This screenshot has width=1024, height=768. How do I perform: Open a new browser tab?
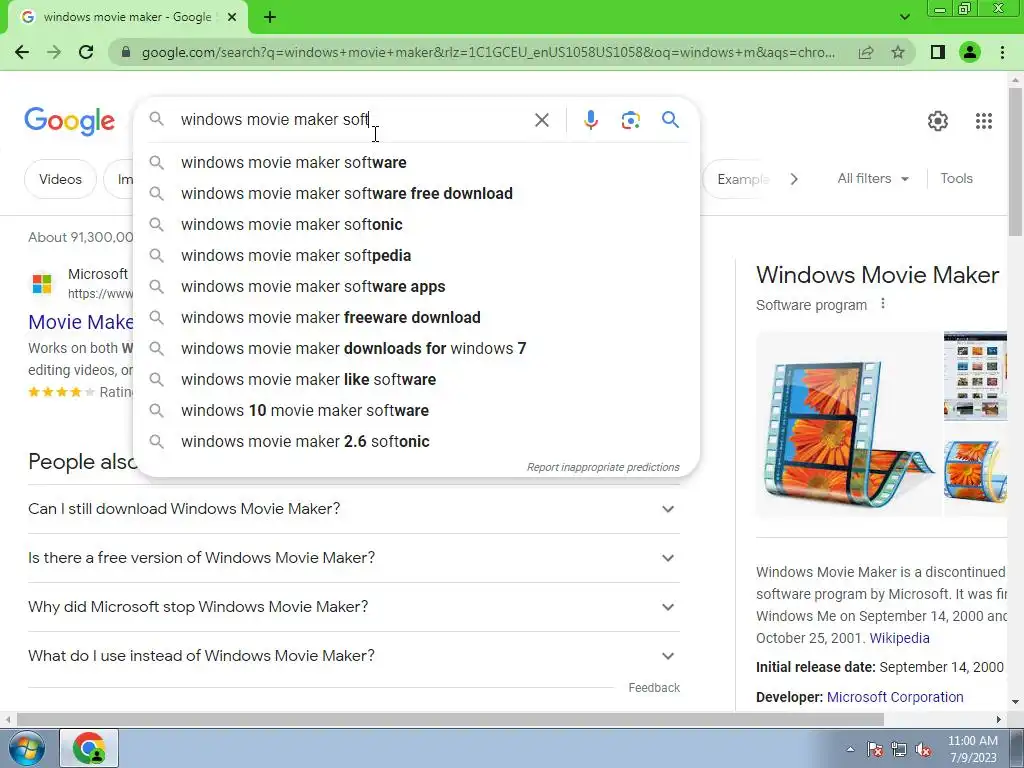pyautogui.click(x=270, y=17)
